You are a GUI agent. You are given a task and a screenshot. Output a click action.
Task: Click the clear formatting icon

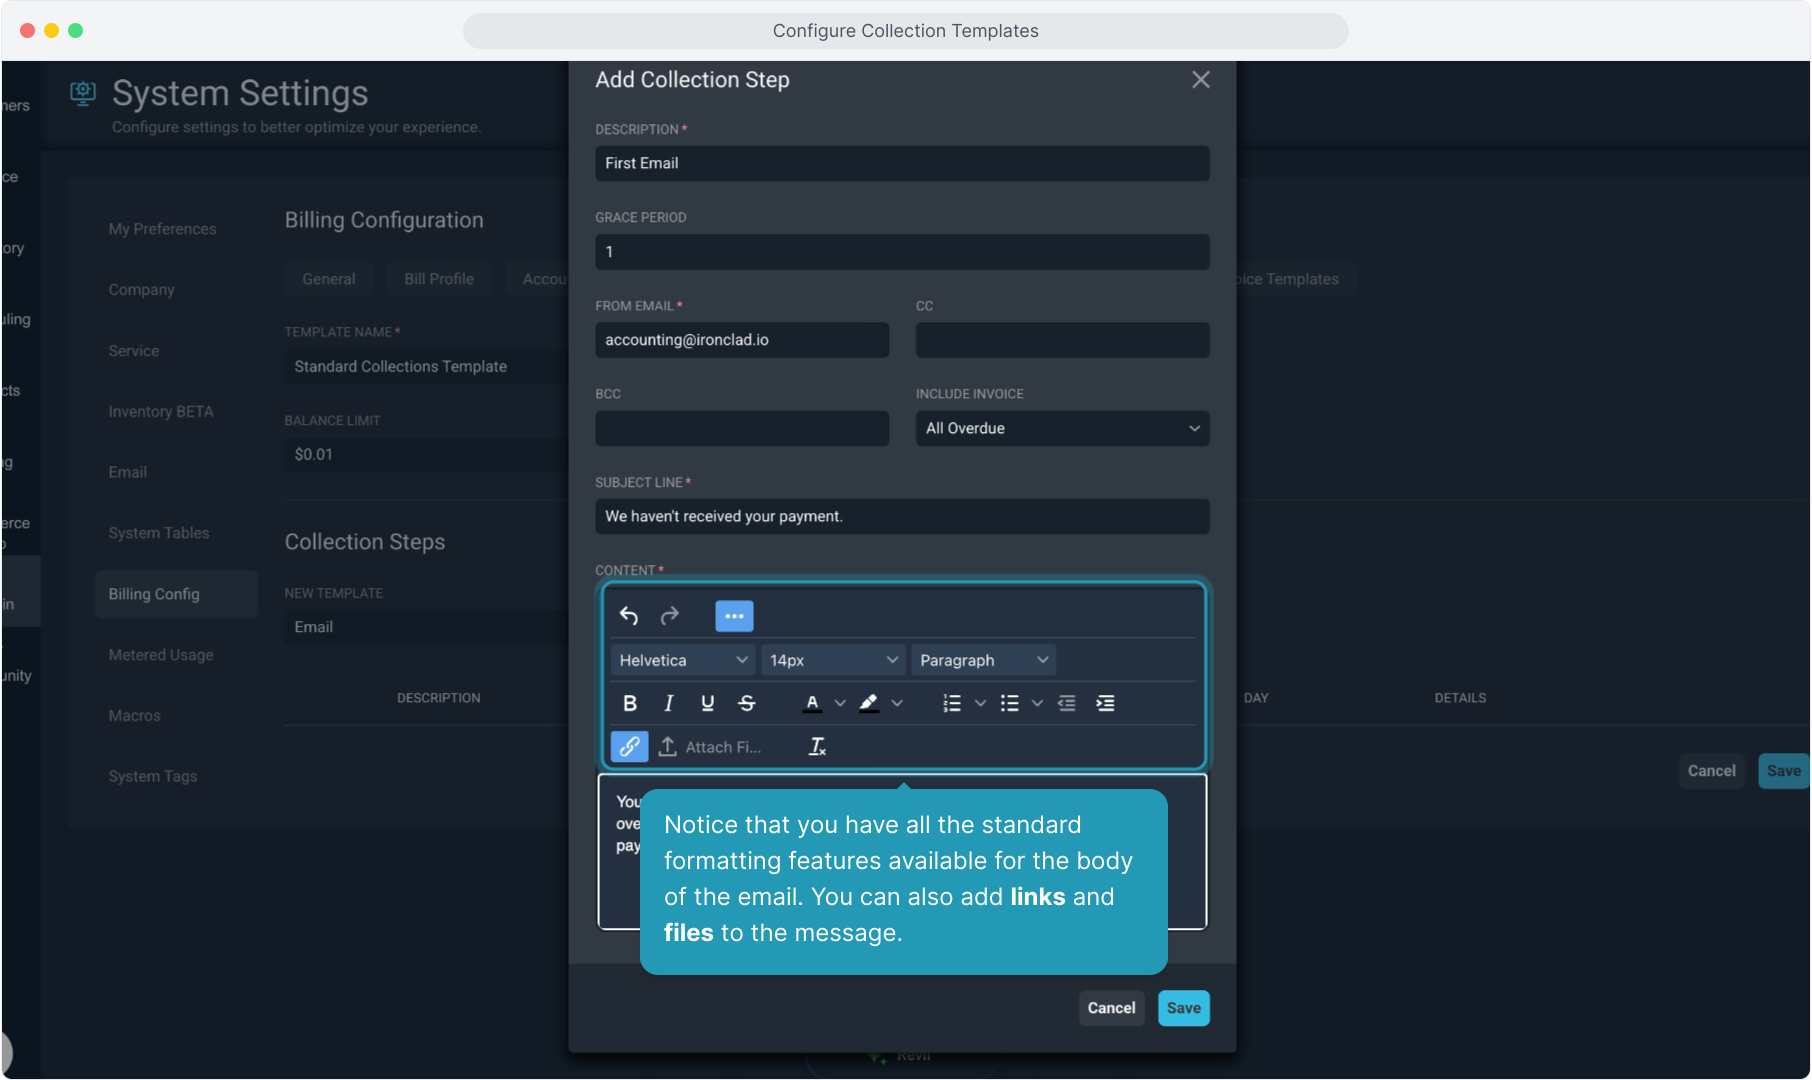pos(817,747)
